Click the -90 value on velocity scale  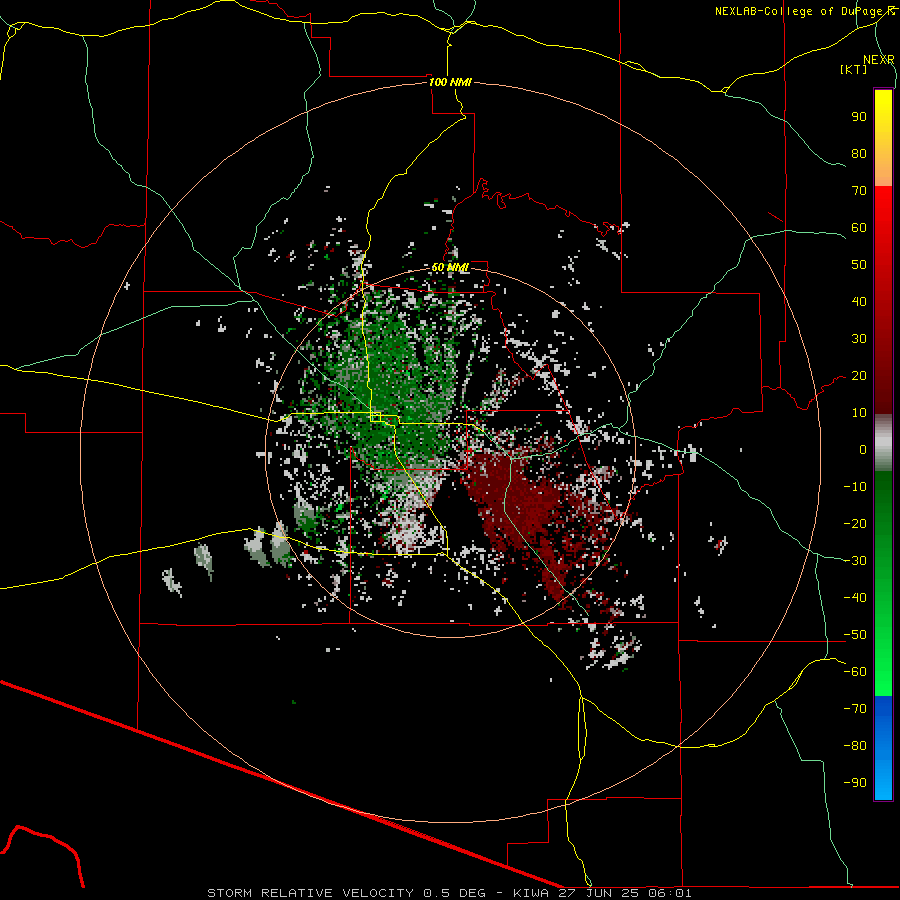coord(855,783)
